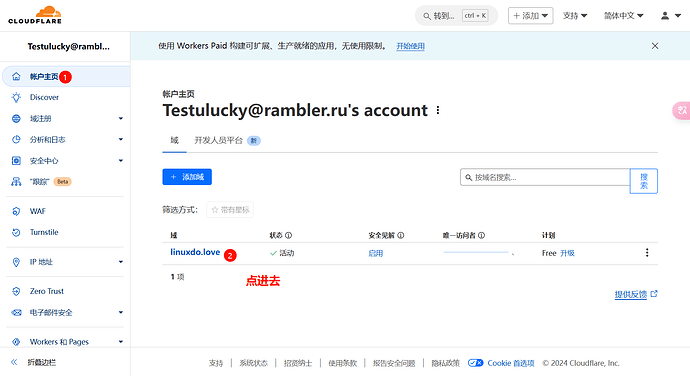
Task: Select the Domains tab
Action: (x=175, y=140)
